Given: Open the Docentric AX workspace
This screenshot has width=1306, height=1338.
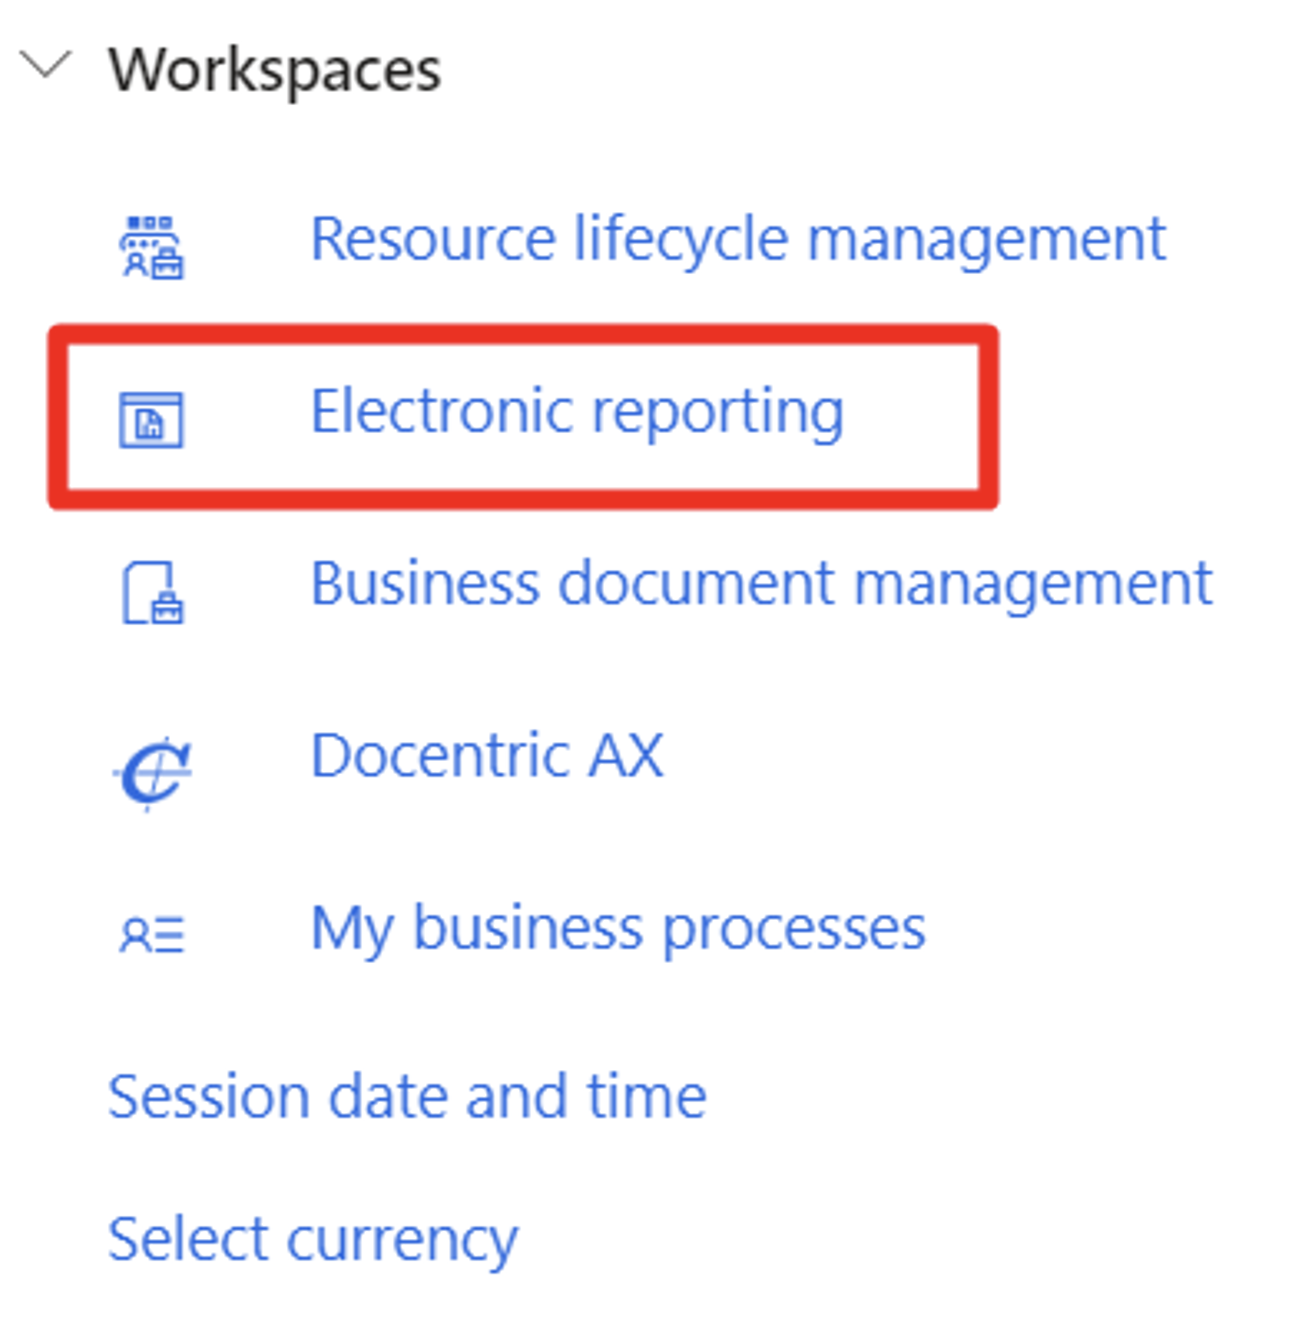Looking at the screenshot, I should click(487, 755).
